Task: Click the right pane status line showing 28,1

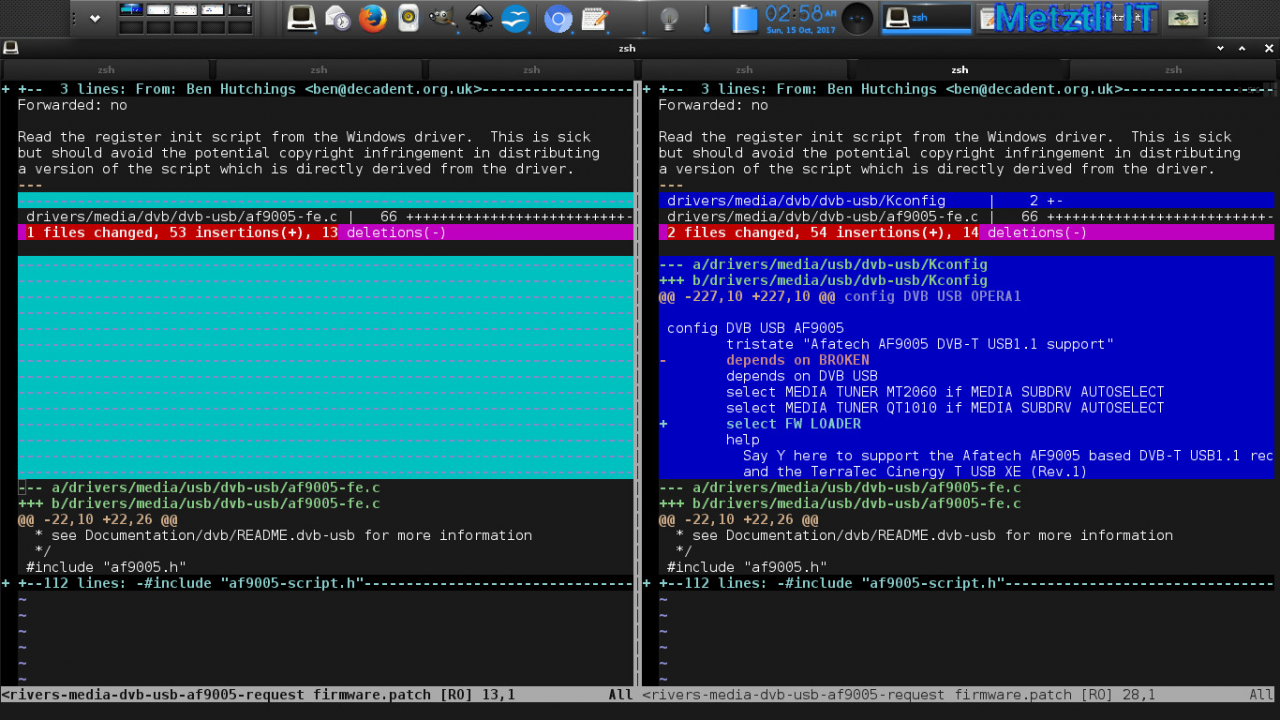Action: (958, 694)
